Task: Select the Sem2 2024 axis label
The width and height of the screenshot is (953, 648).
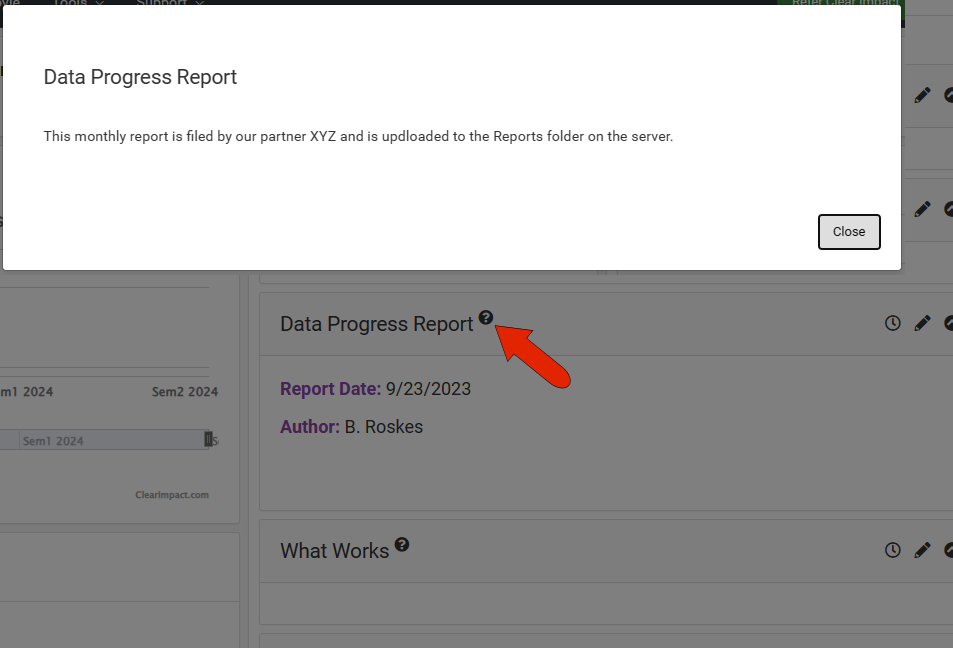Action: click(185, 392)
